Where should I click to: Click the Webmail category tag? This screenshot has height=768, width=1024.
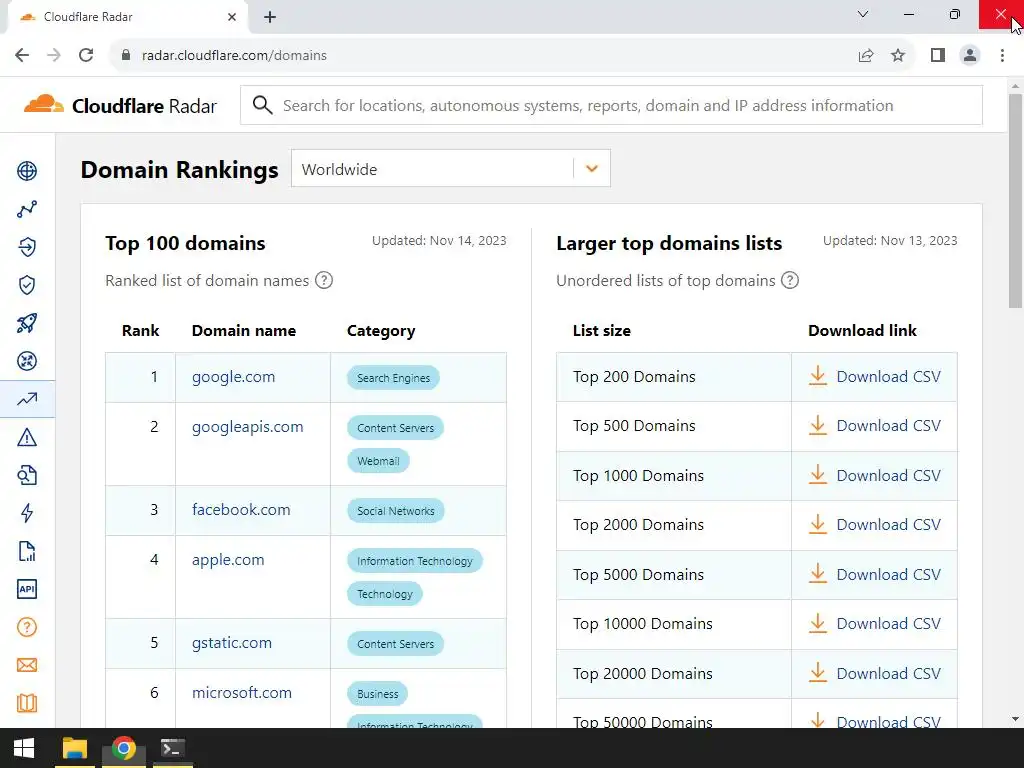pos(378,461)
